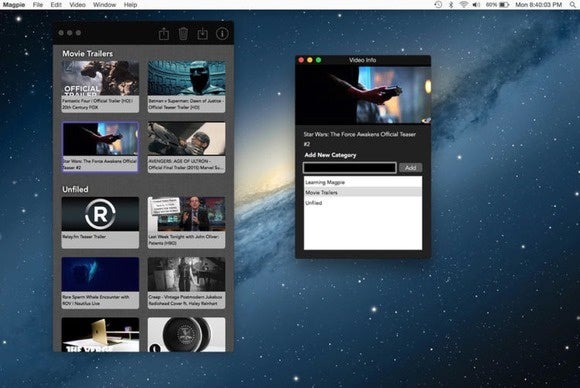This screenshot has height=388, width=580.
Task: Click the Wi-Fi icon in menu bar
Action: [x=463, y=4]
